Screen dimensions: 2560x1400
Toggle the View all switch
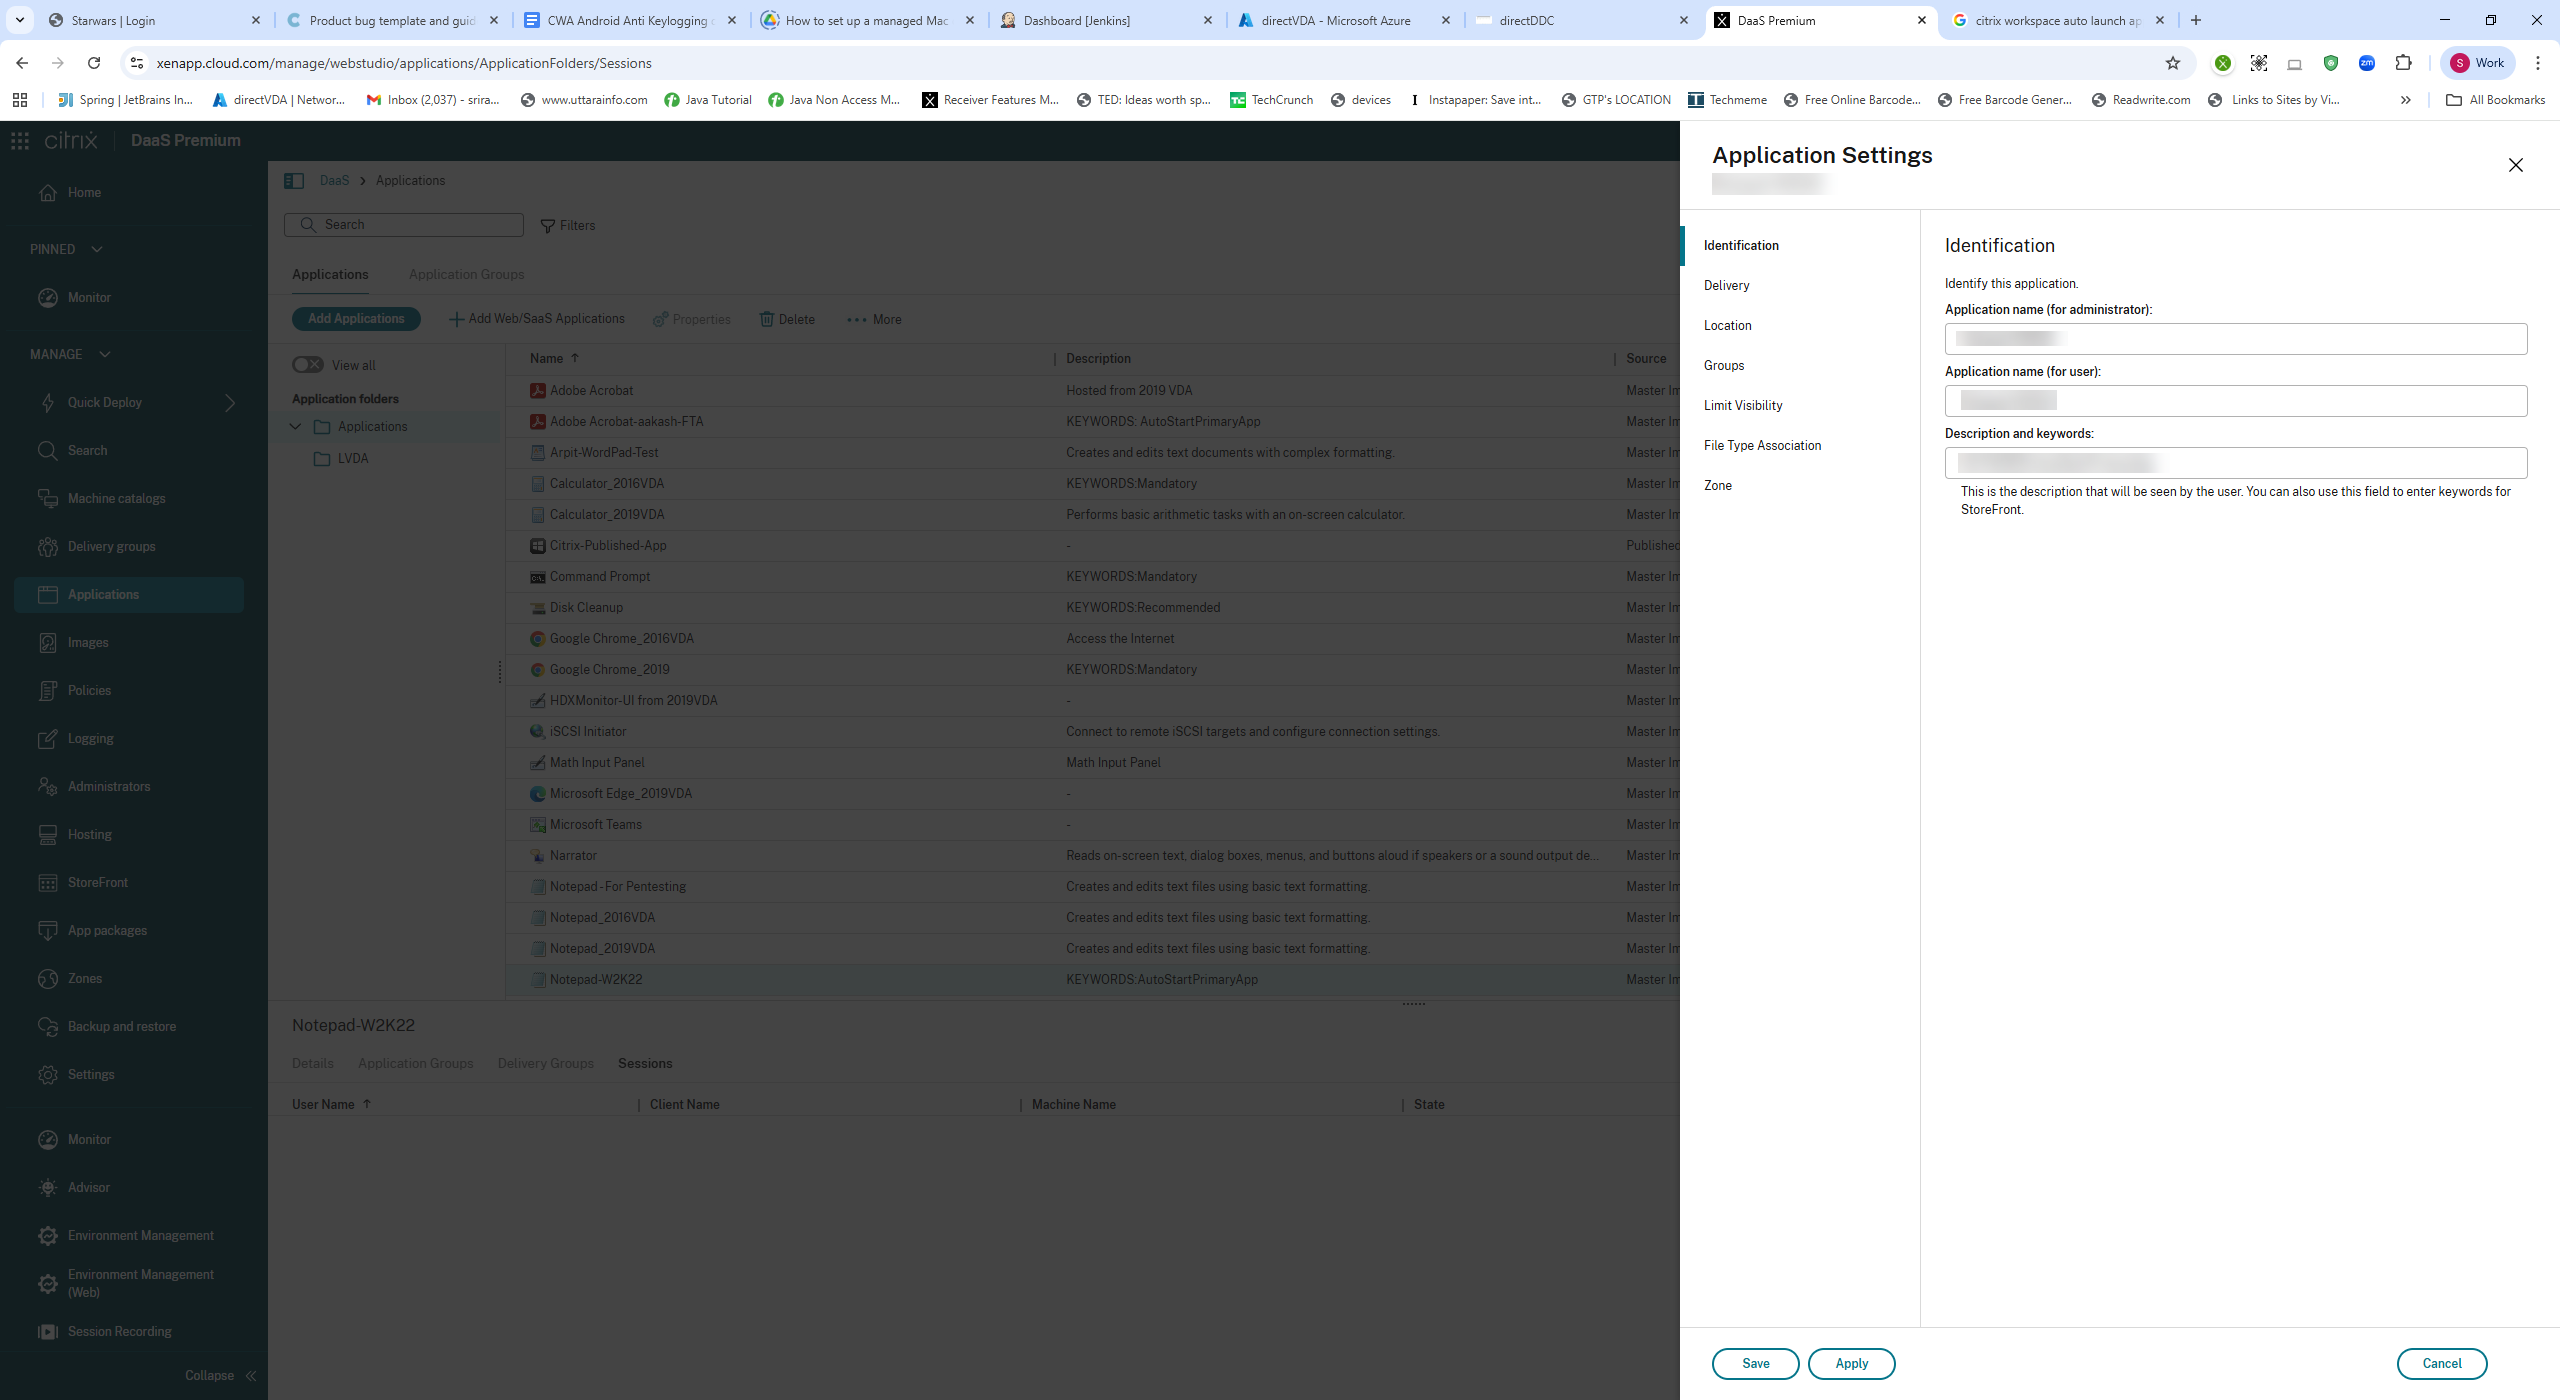tap(307, 365)
